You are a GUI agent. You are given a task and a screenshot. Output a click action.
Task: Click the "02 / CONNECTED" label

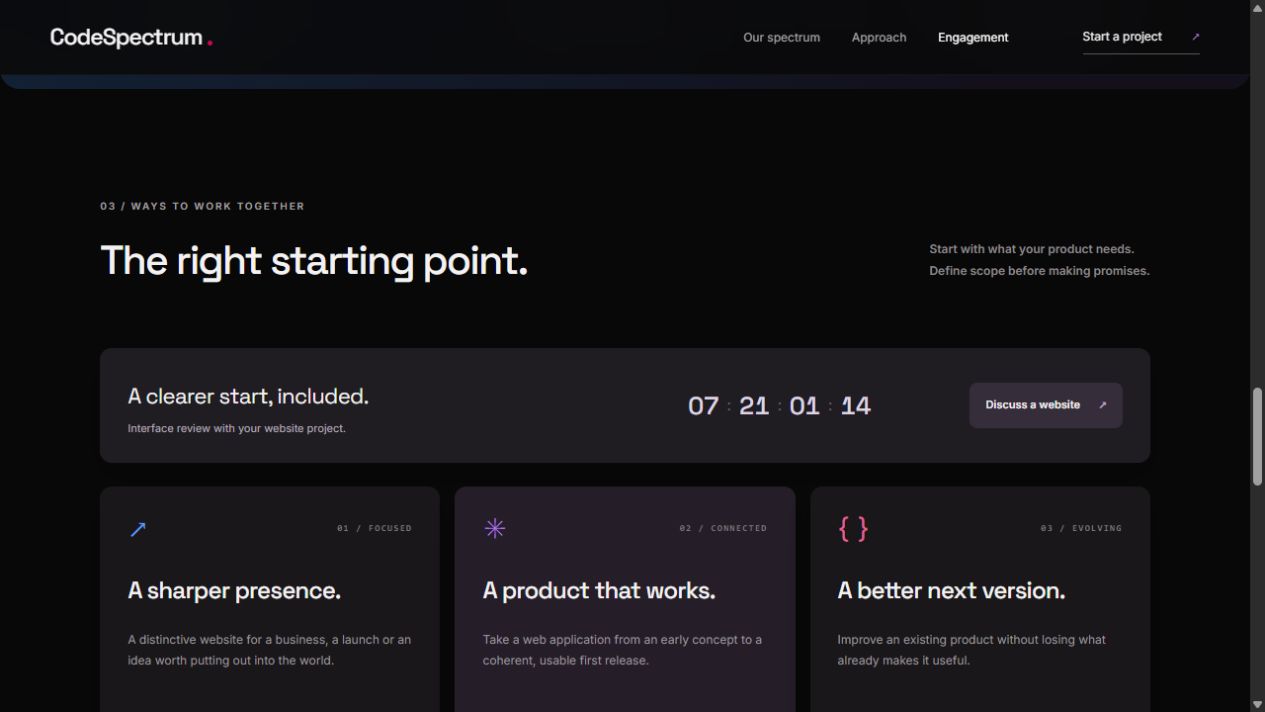pyautogui.click(x=723, y=528)
